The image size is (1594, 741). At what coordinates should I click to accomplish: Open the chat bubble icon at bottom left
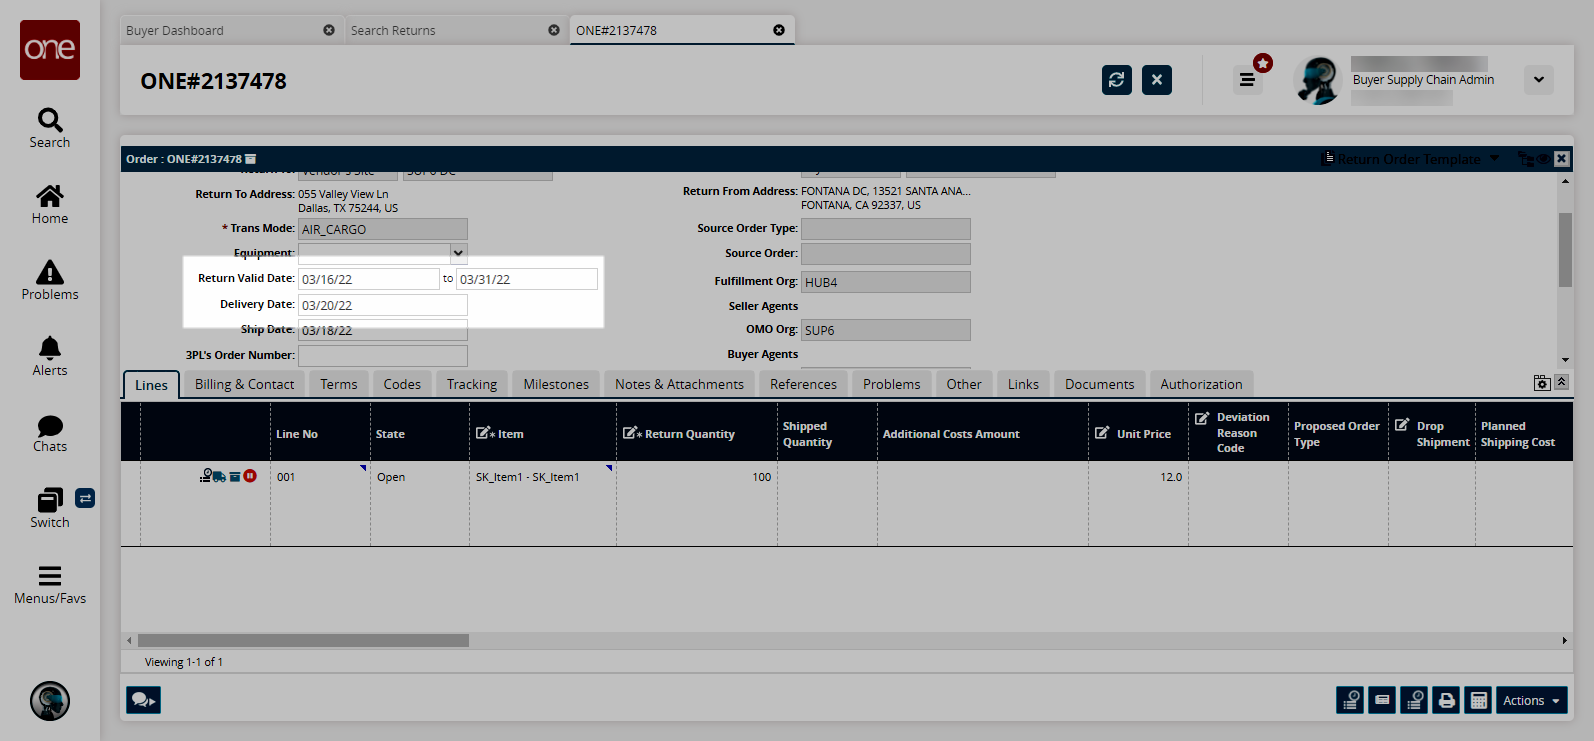coord(143,700)
